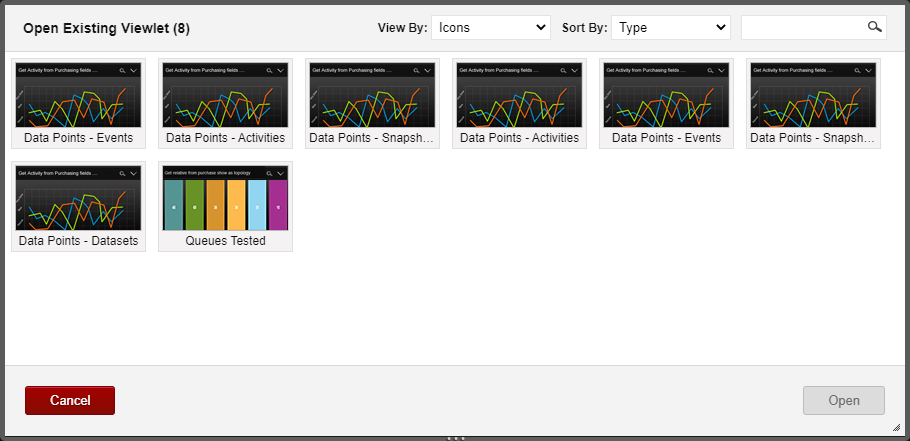Select the Data Points - Datasets viewlet

pos(78,207)
